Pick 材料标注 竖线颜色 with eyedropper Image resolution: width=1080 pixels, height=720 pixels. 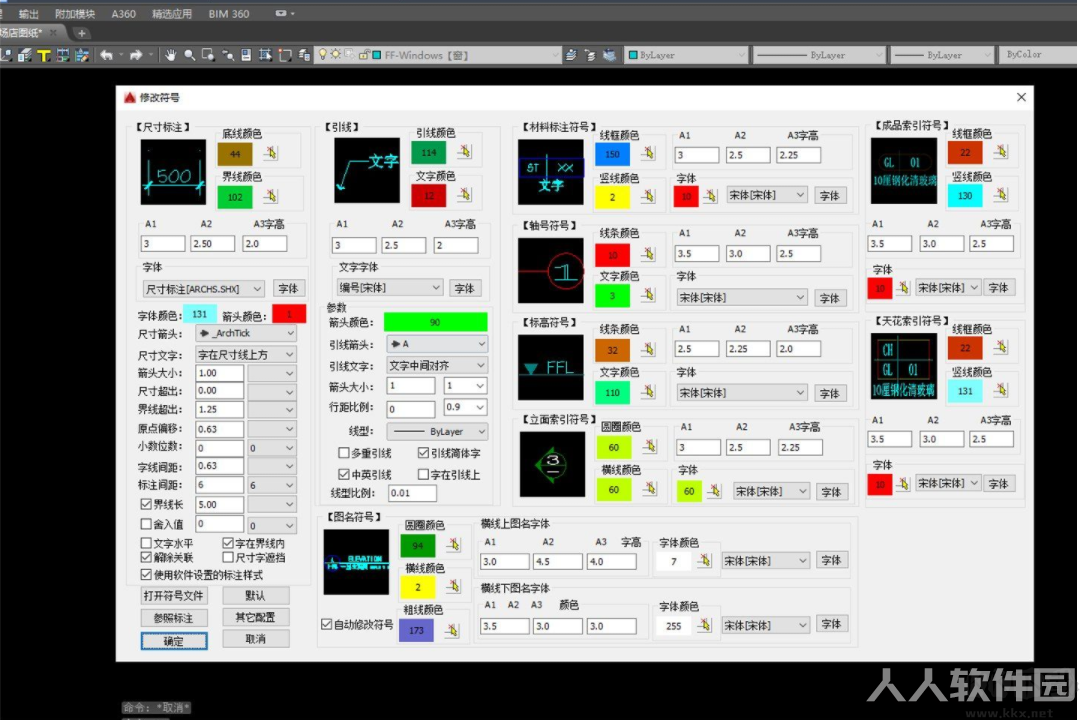tap(648, 197)
